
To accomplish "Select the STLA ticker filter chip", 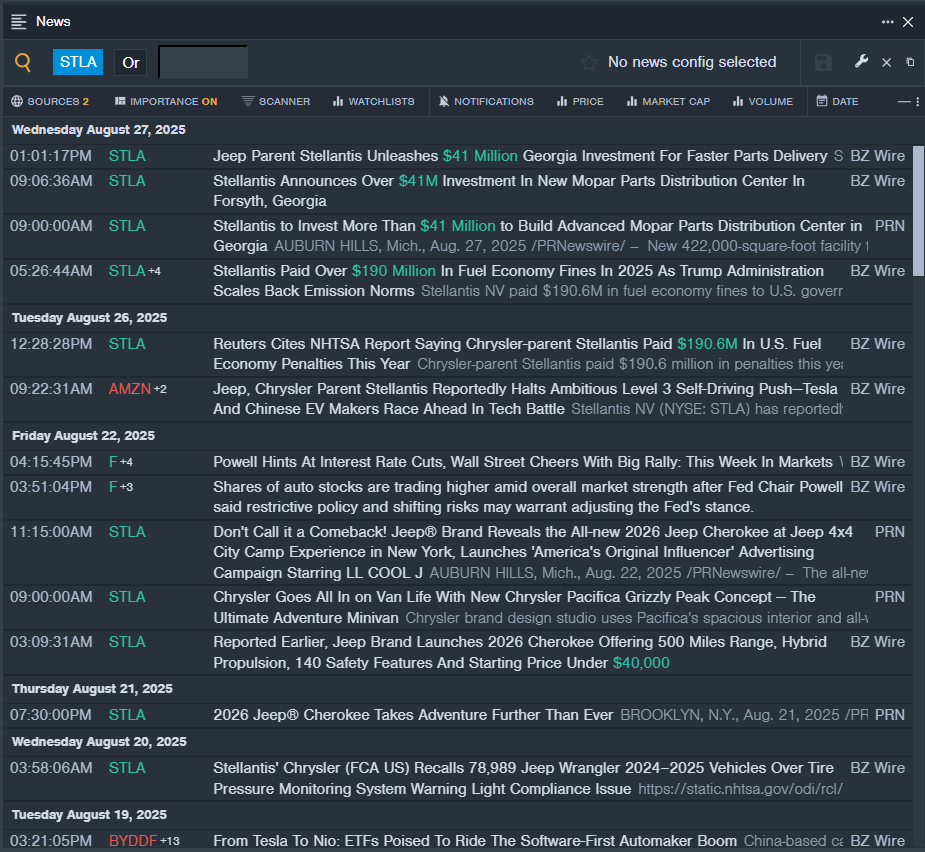I will coord(78,62).
